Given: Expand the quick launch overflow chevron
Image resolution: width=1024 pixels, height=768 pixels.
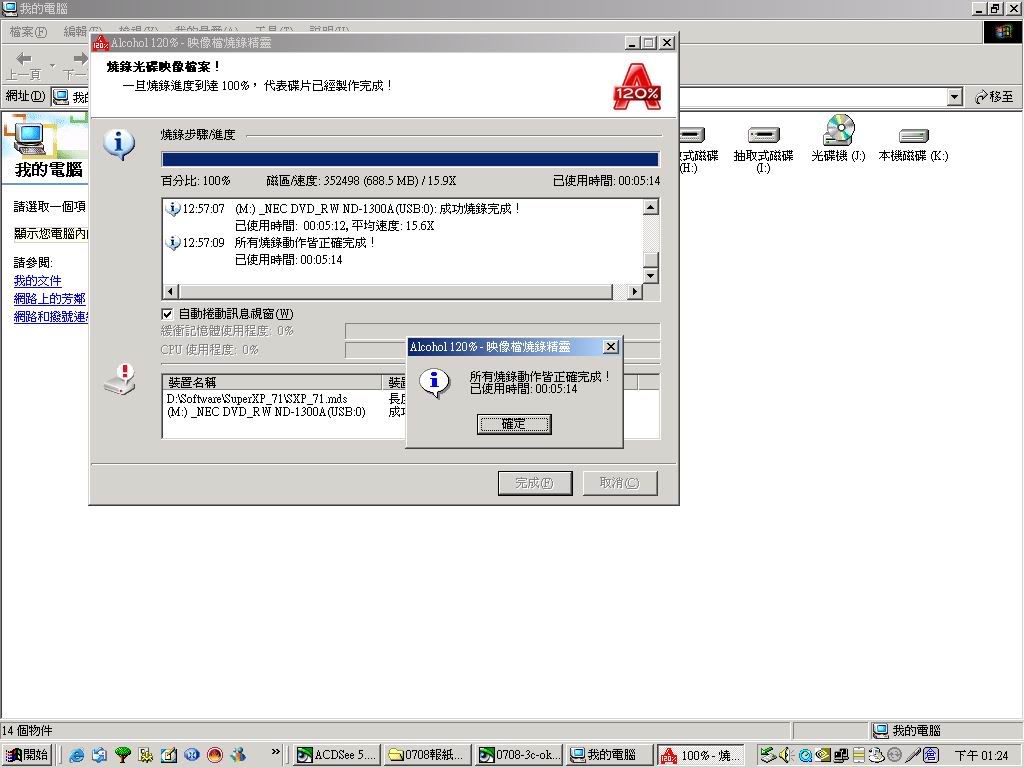Looking at the screenshot, I should 276,752.
